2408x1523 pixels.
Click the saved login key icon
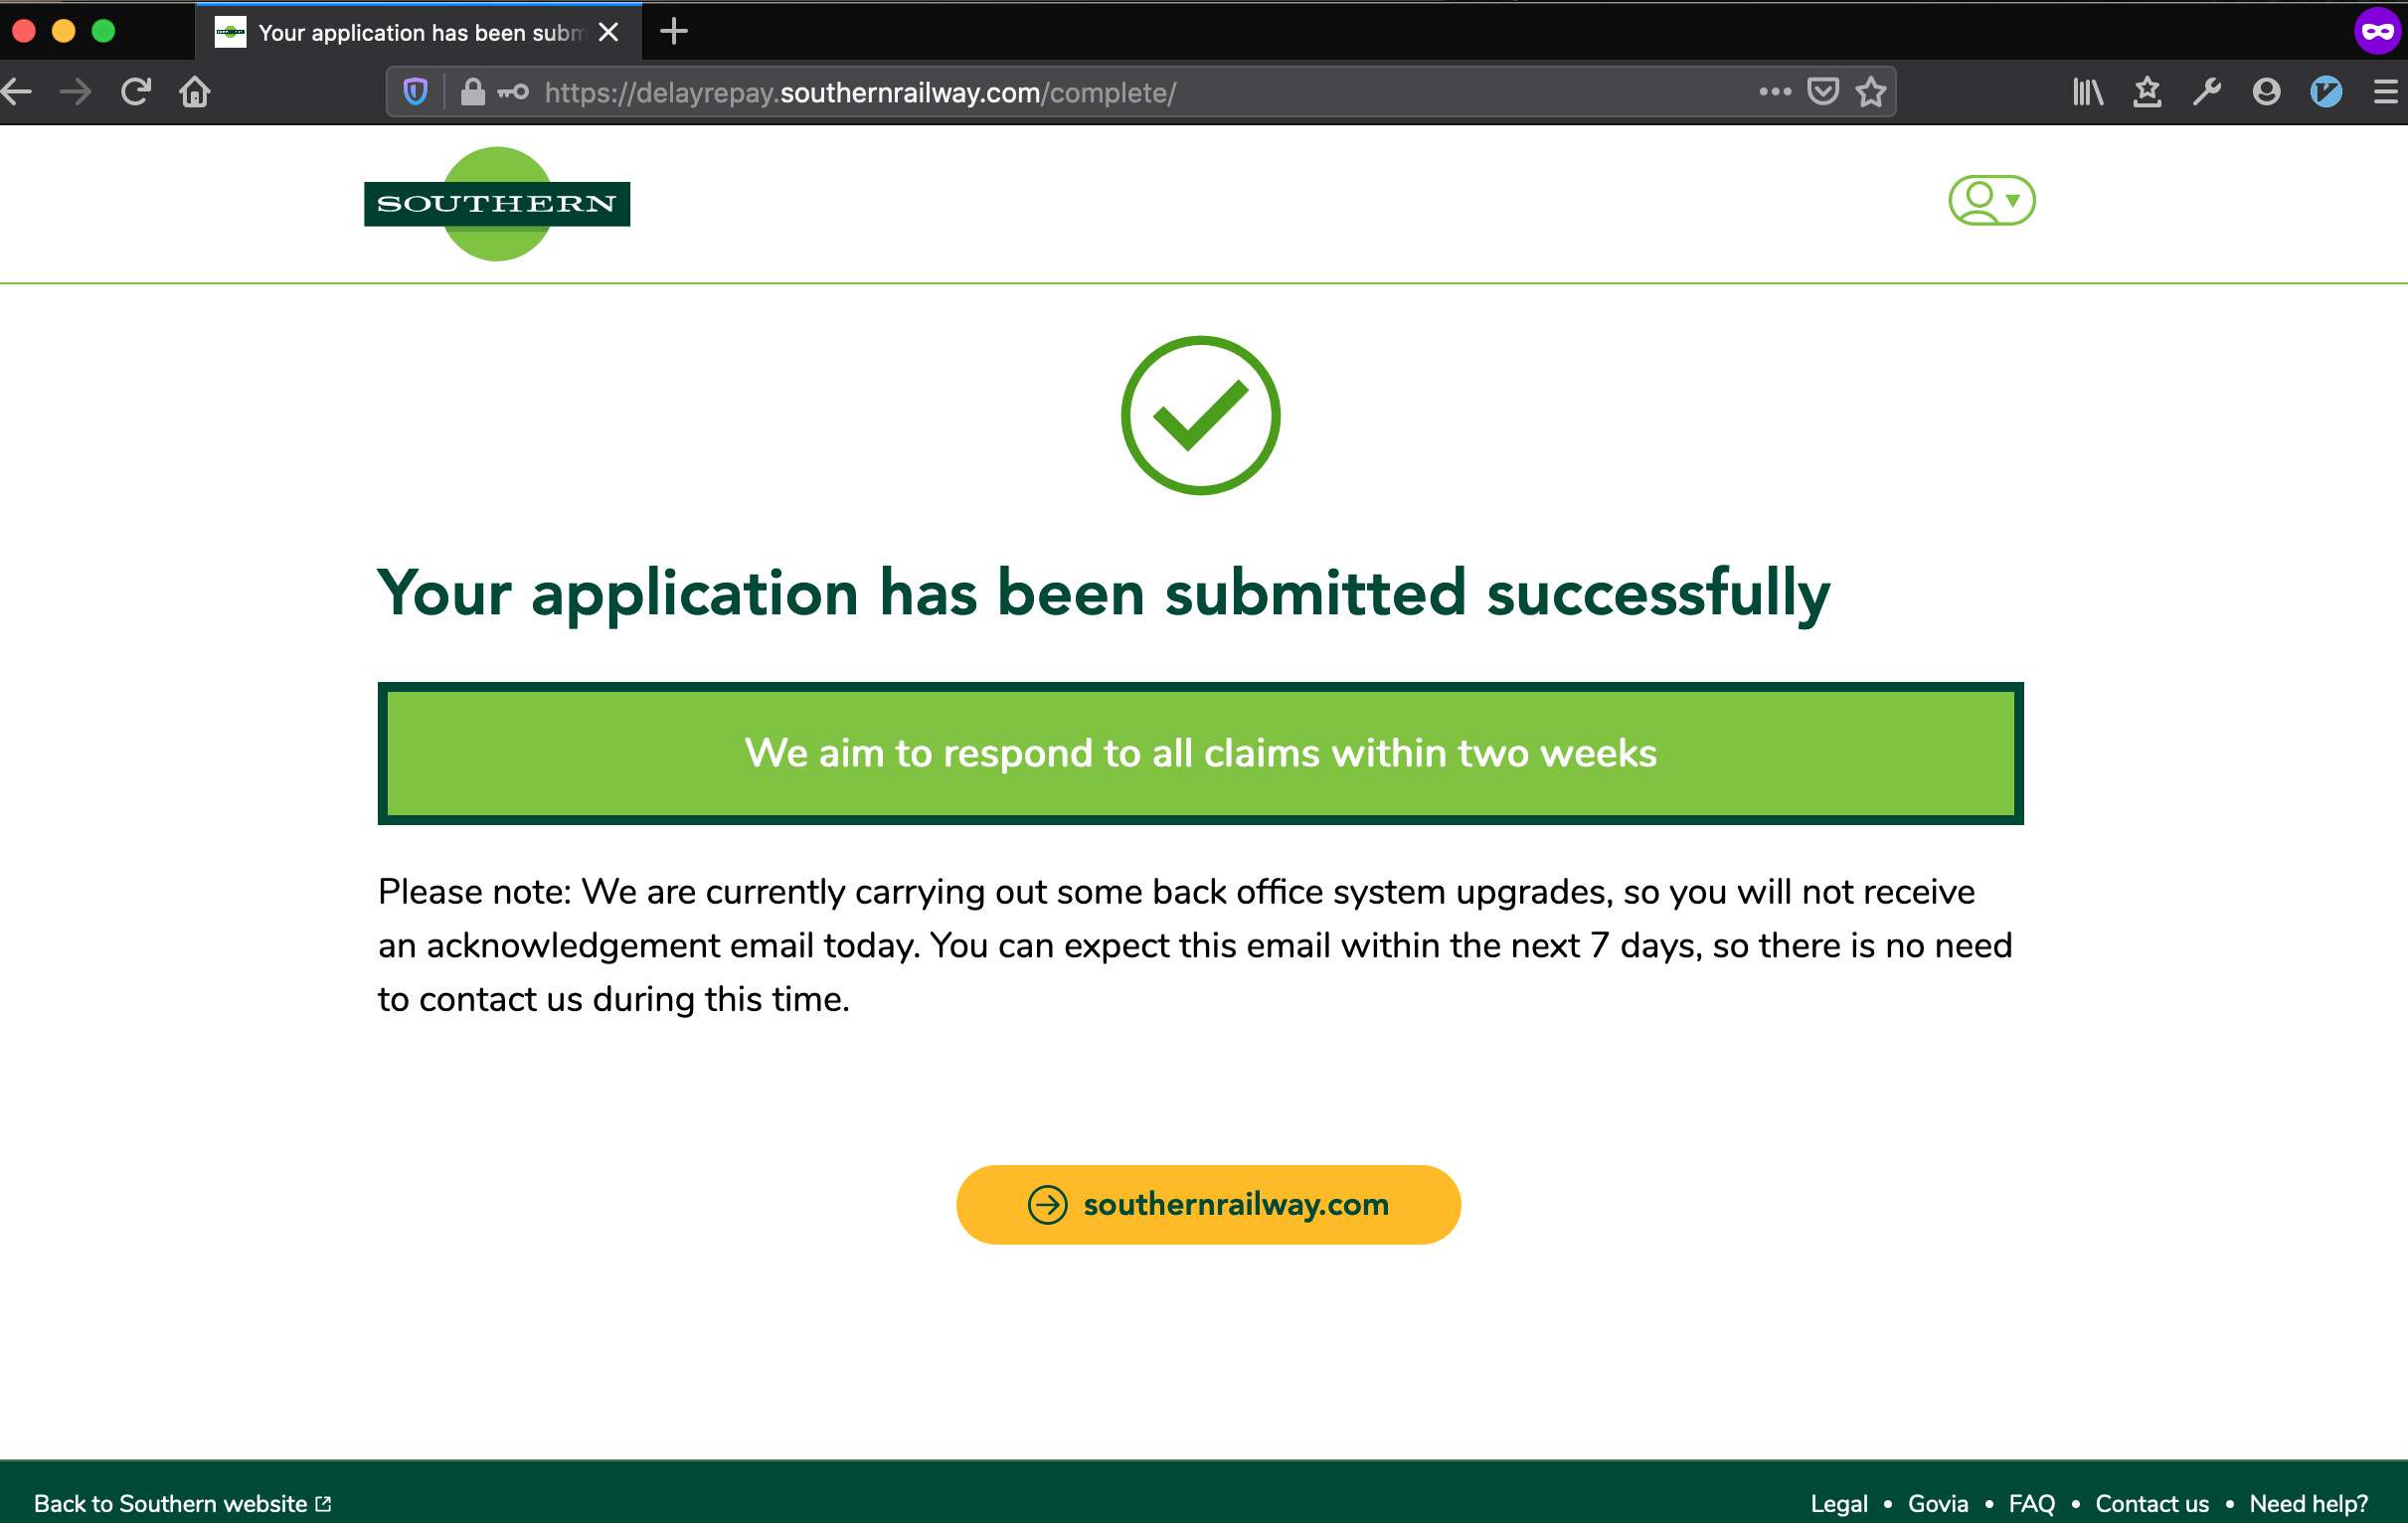coord(513,92)
